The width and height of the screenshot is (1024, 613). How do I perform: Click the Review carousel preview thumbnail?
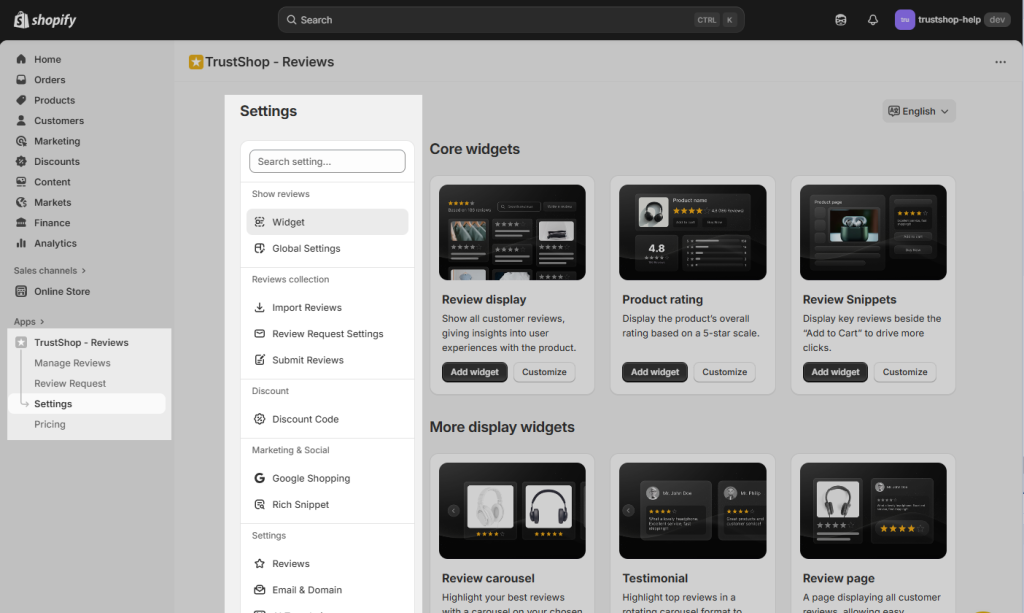[512, 510]
